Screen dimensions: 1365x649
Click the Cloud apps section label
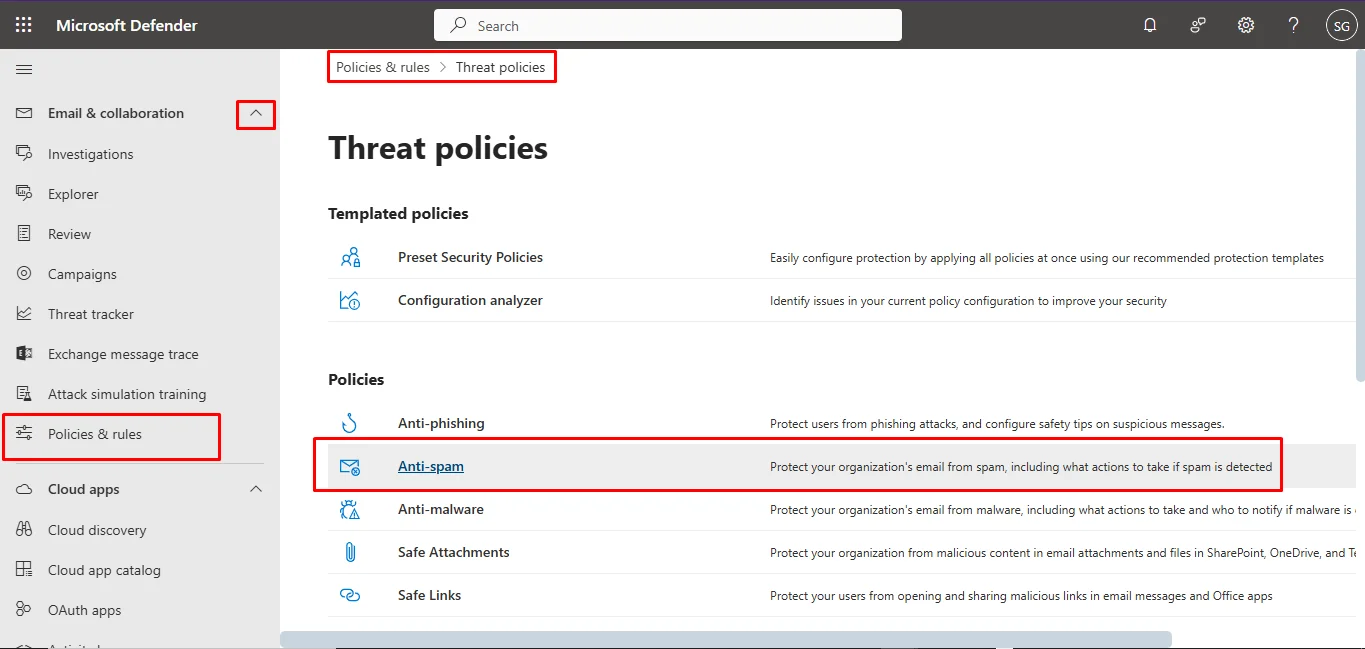(x=84, y=489)
